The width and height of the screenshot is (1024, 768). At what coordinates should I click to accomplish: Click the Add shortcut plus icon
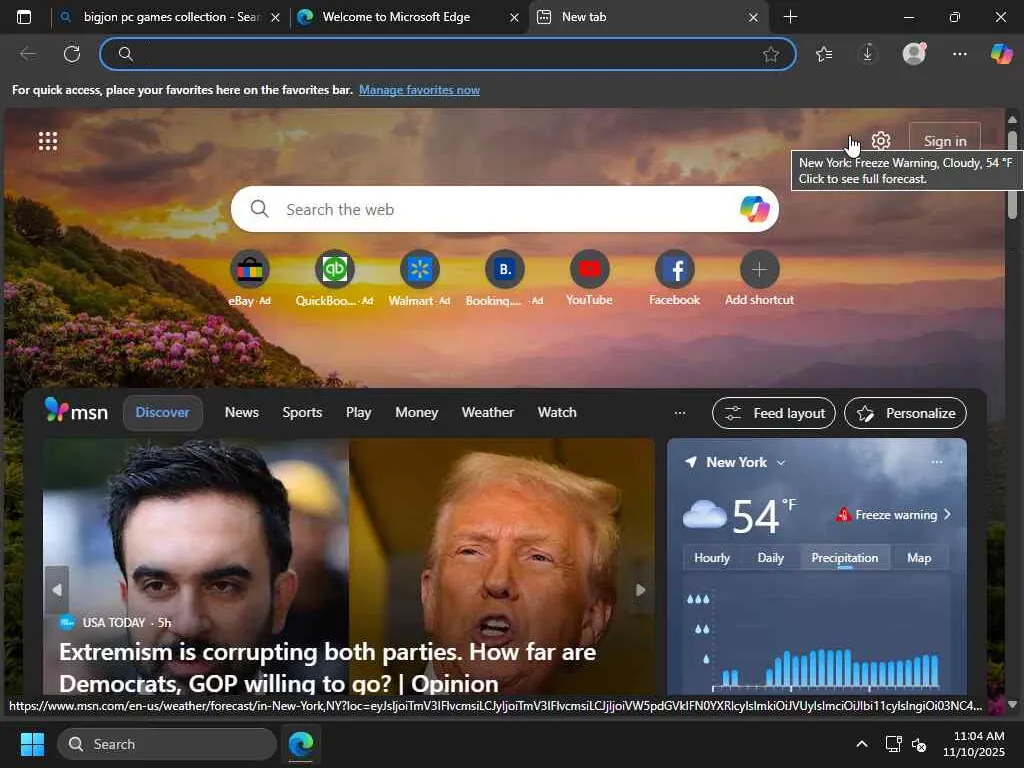coord(760,269)
